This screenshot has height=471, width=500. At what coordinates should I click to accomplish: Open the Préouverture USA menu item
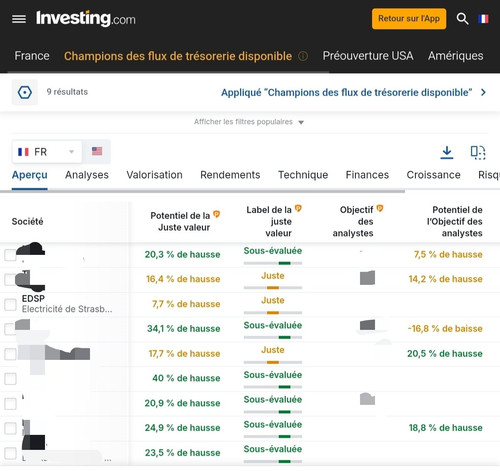point(368,56)
